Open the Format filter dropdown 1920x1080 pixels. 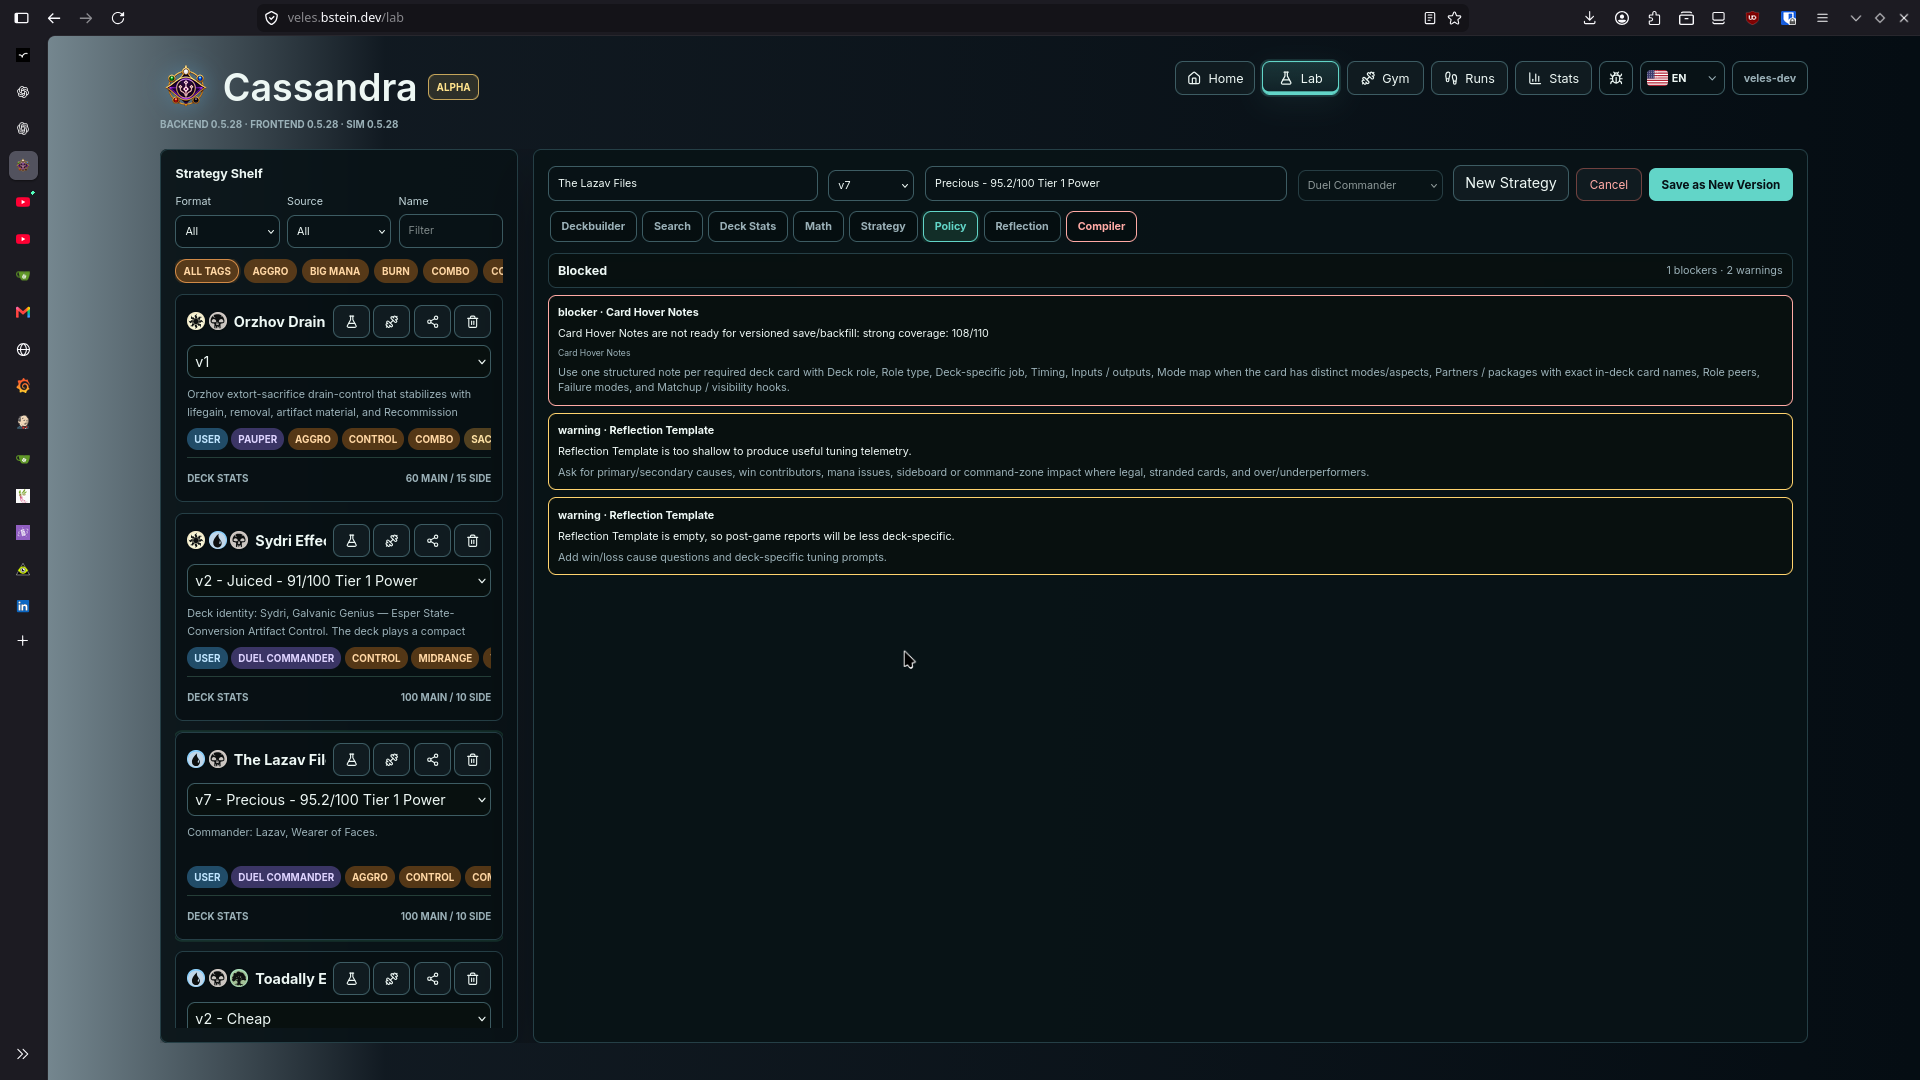[228, 231]
